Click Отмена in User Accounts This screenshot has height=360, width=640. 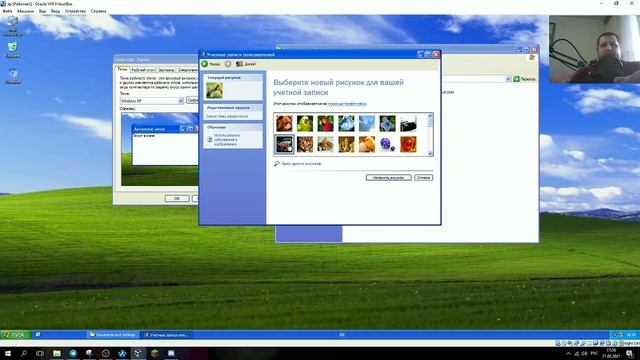[x=423, y=178]
